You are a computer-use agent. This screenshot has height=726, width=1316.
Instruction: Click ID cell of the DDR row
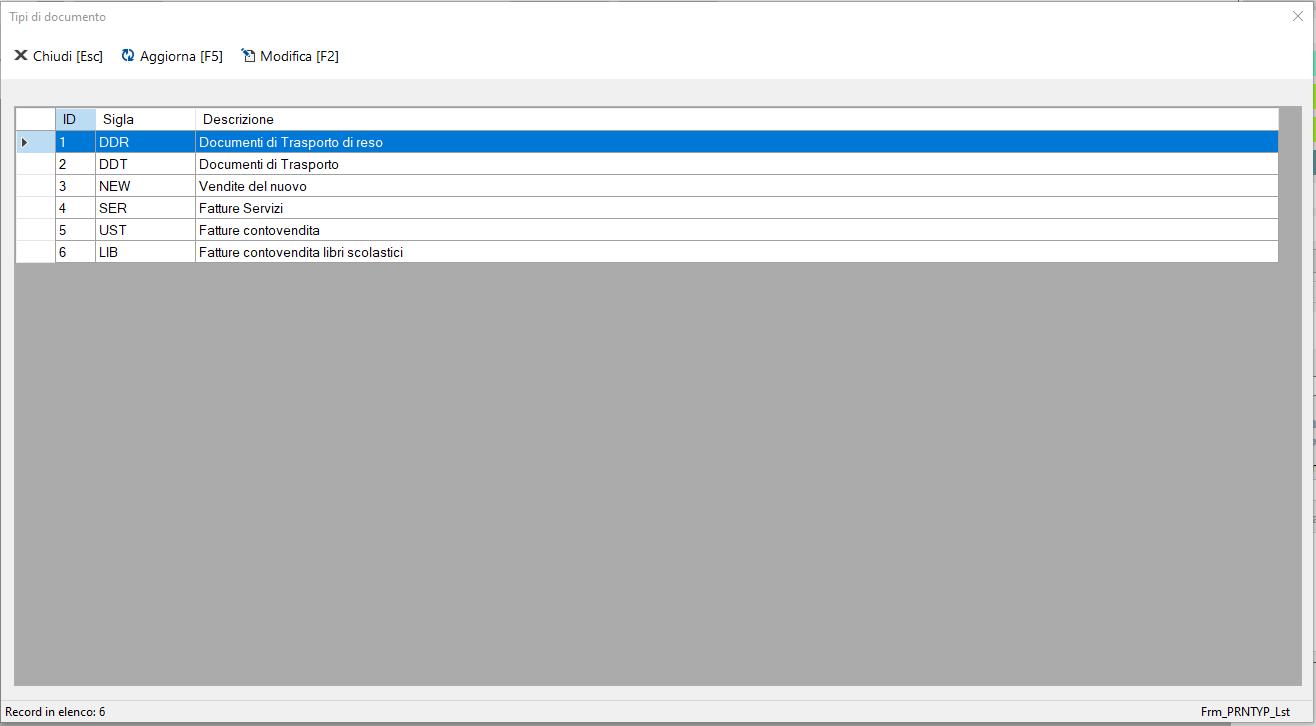coord(75,142)
